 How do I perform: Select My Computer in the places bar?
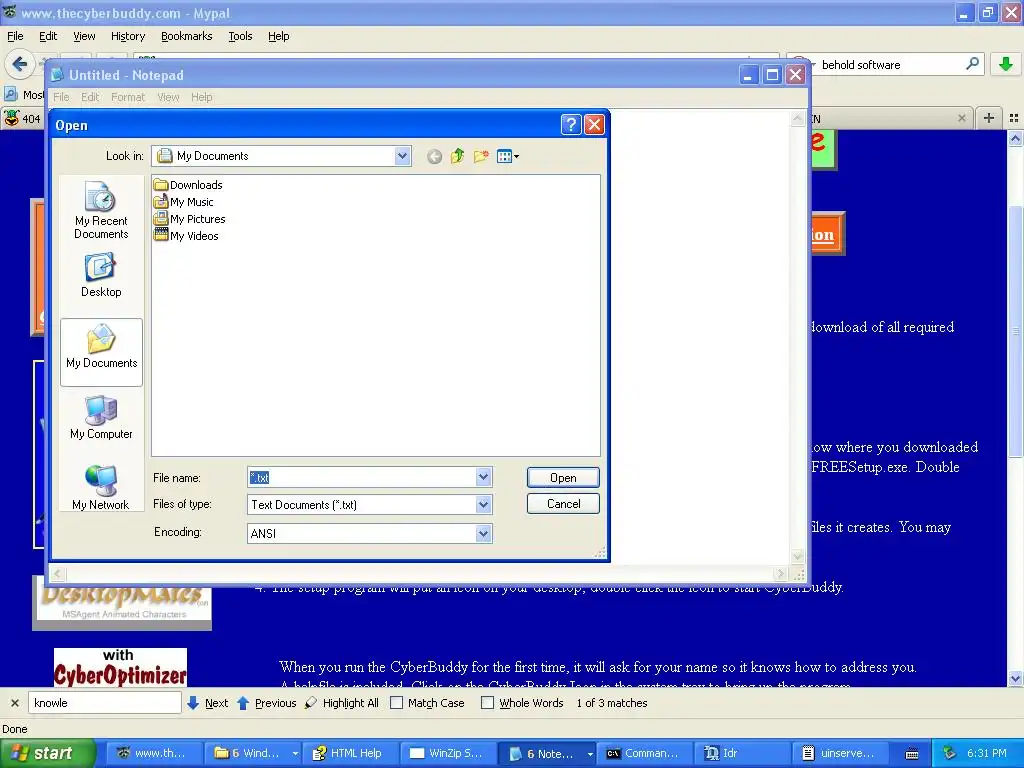(101, 418)
